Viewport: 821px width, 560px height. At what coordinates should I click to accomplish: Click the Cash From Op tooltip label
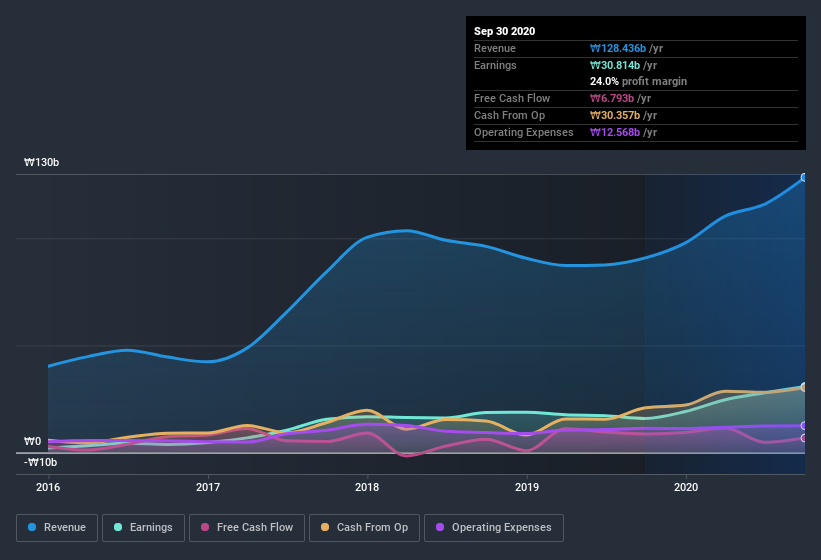coord(509,115)
